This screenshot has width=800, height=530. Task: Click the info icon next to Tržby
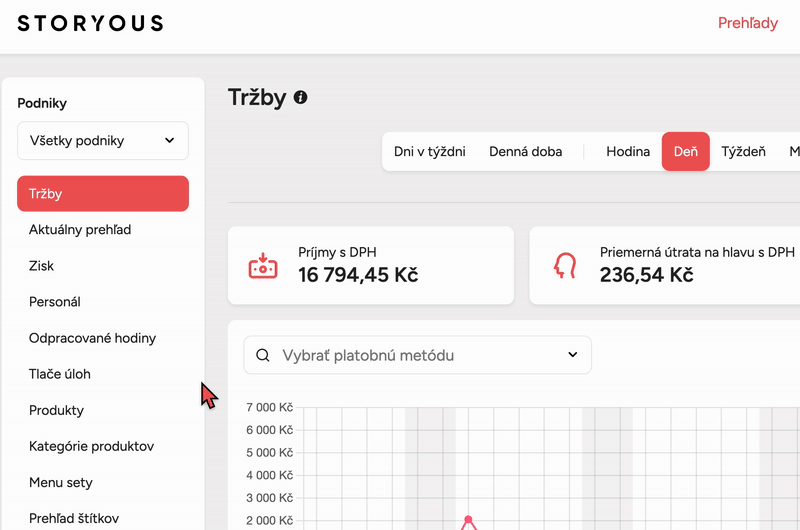[300, 98]
